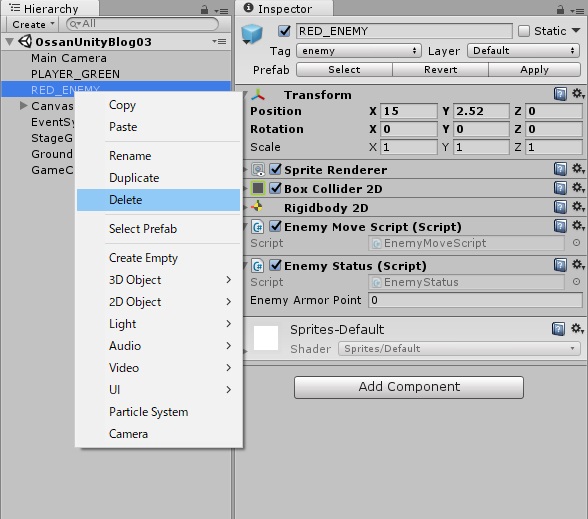
Task: Open Hierarchy panel options menu icon
Action: 221,11
